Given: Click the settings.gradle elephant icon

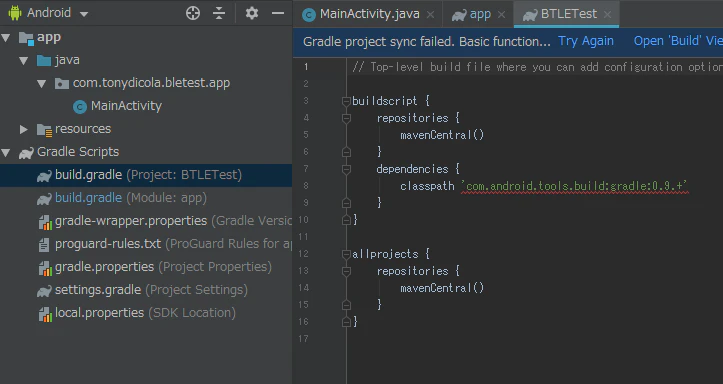Looking at the screenshot, I should [44, 290].
